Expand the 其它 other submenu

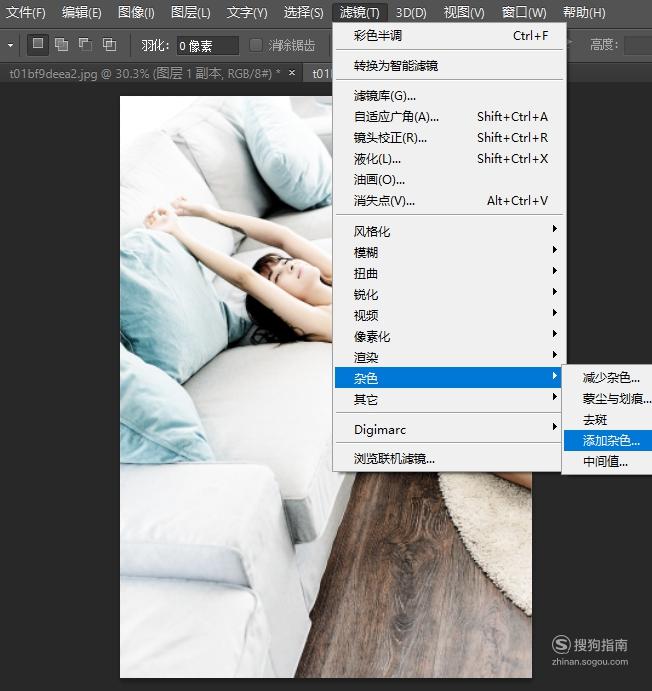(x=448, y=399)
